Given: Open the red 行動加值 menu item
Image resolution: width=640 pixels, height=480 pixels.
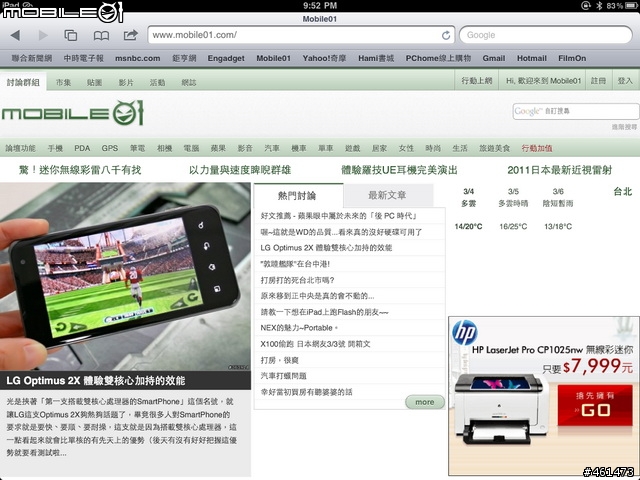Looking at the screenshot, I should pyautogui.click(x=537, y=148).
